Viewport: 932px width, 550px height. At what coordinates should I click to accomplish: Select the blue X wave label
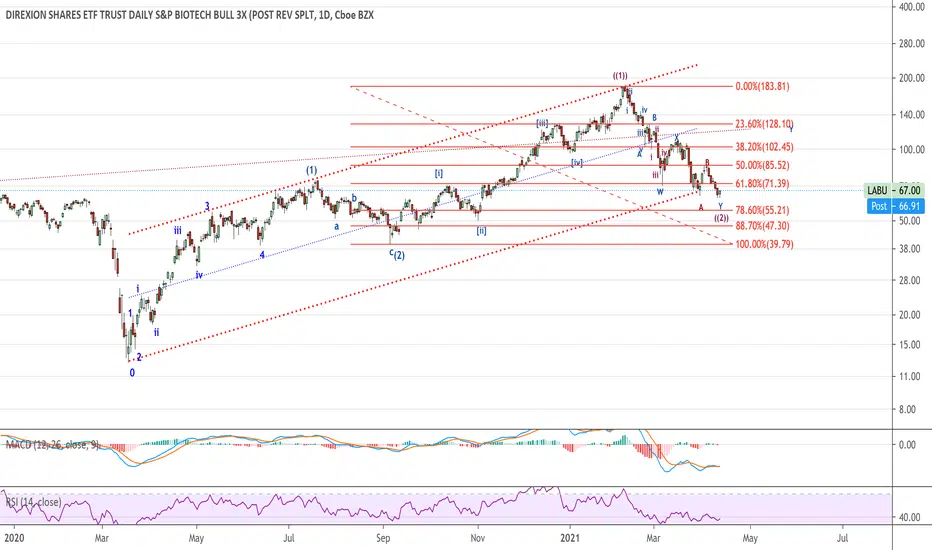click(x=676, y=138)
